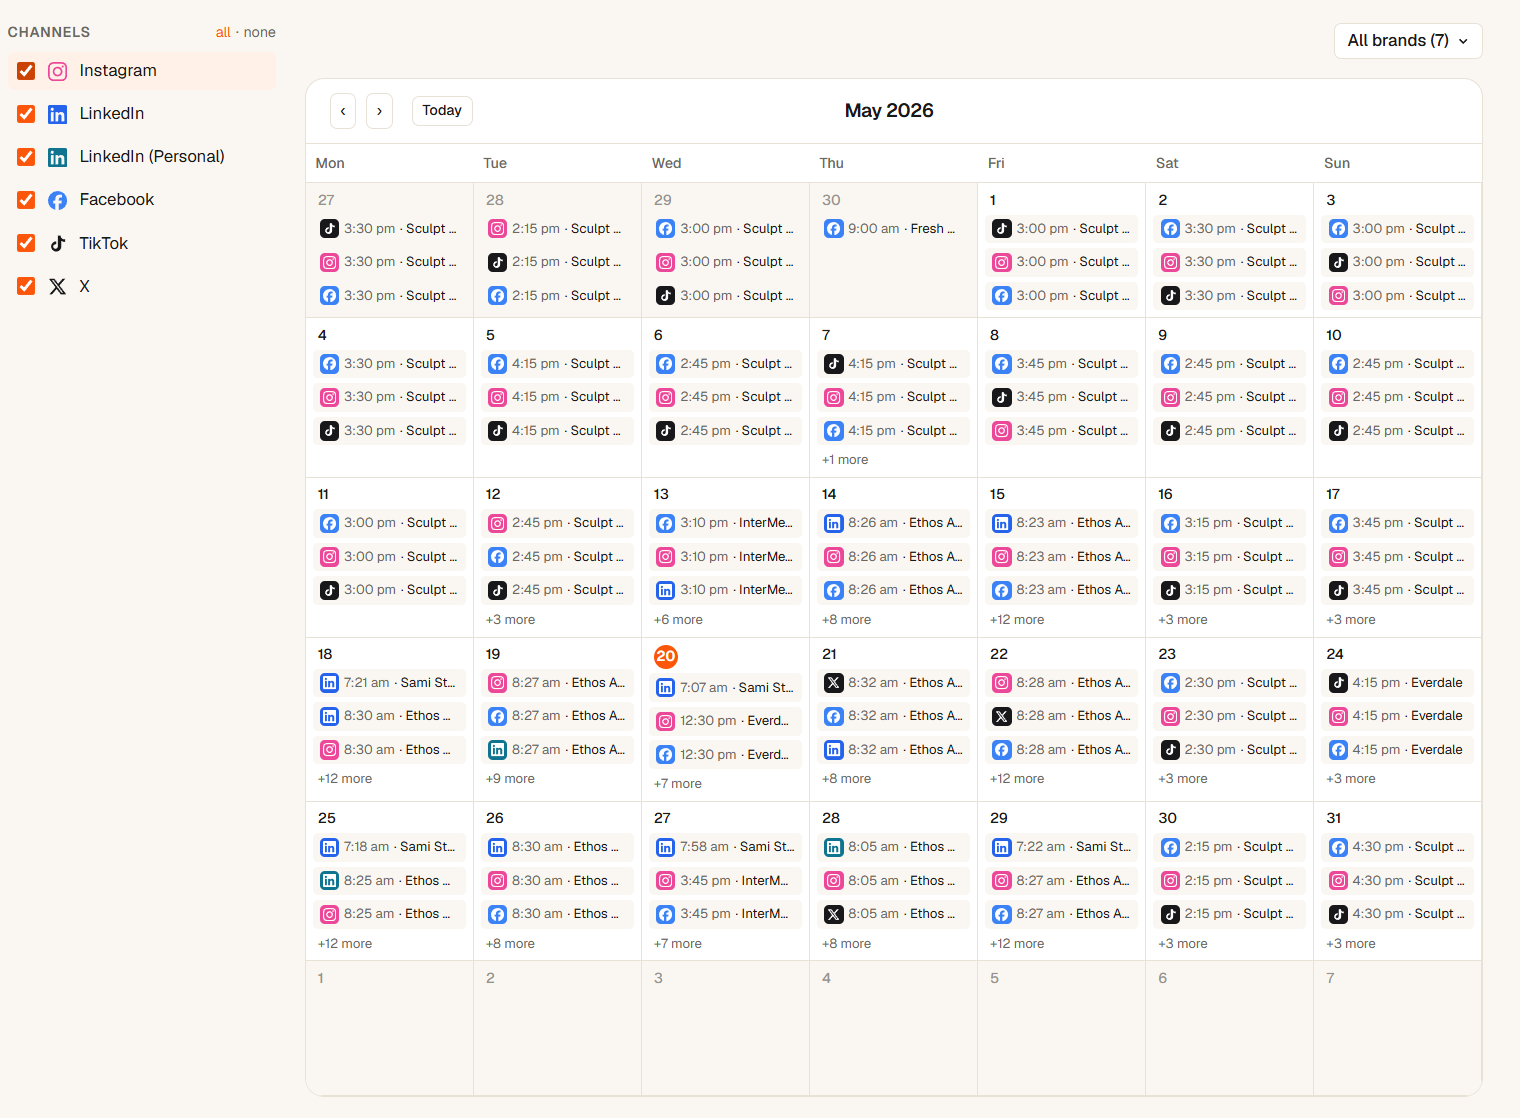
Task: Click the TikTok icon in the Channels list
Action: pos(58,243)
